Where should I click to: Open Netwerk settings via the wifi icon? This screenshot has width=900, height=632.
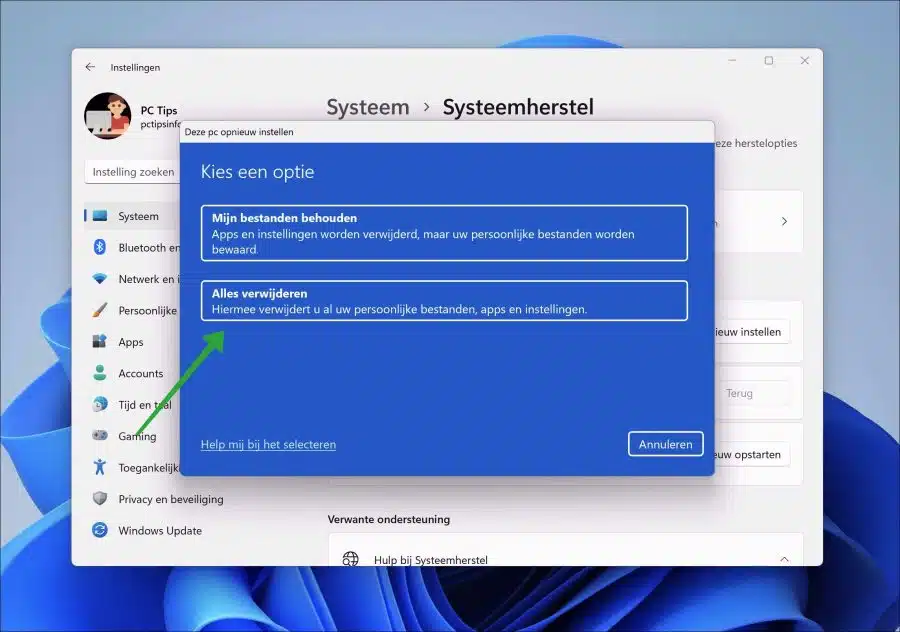click(100, 279)
